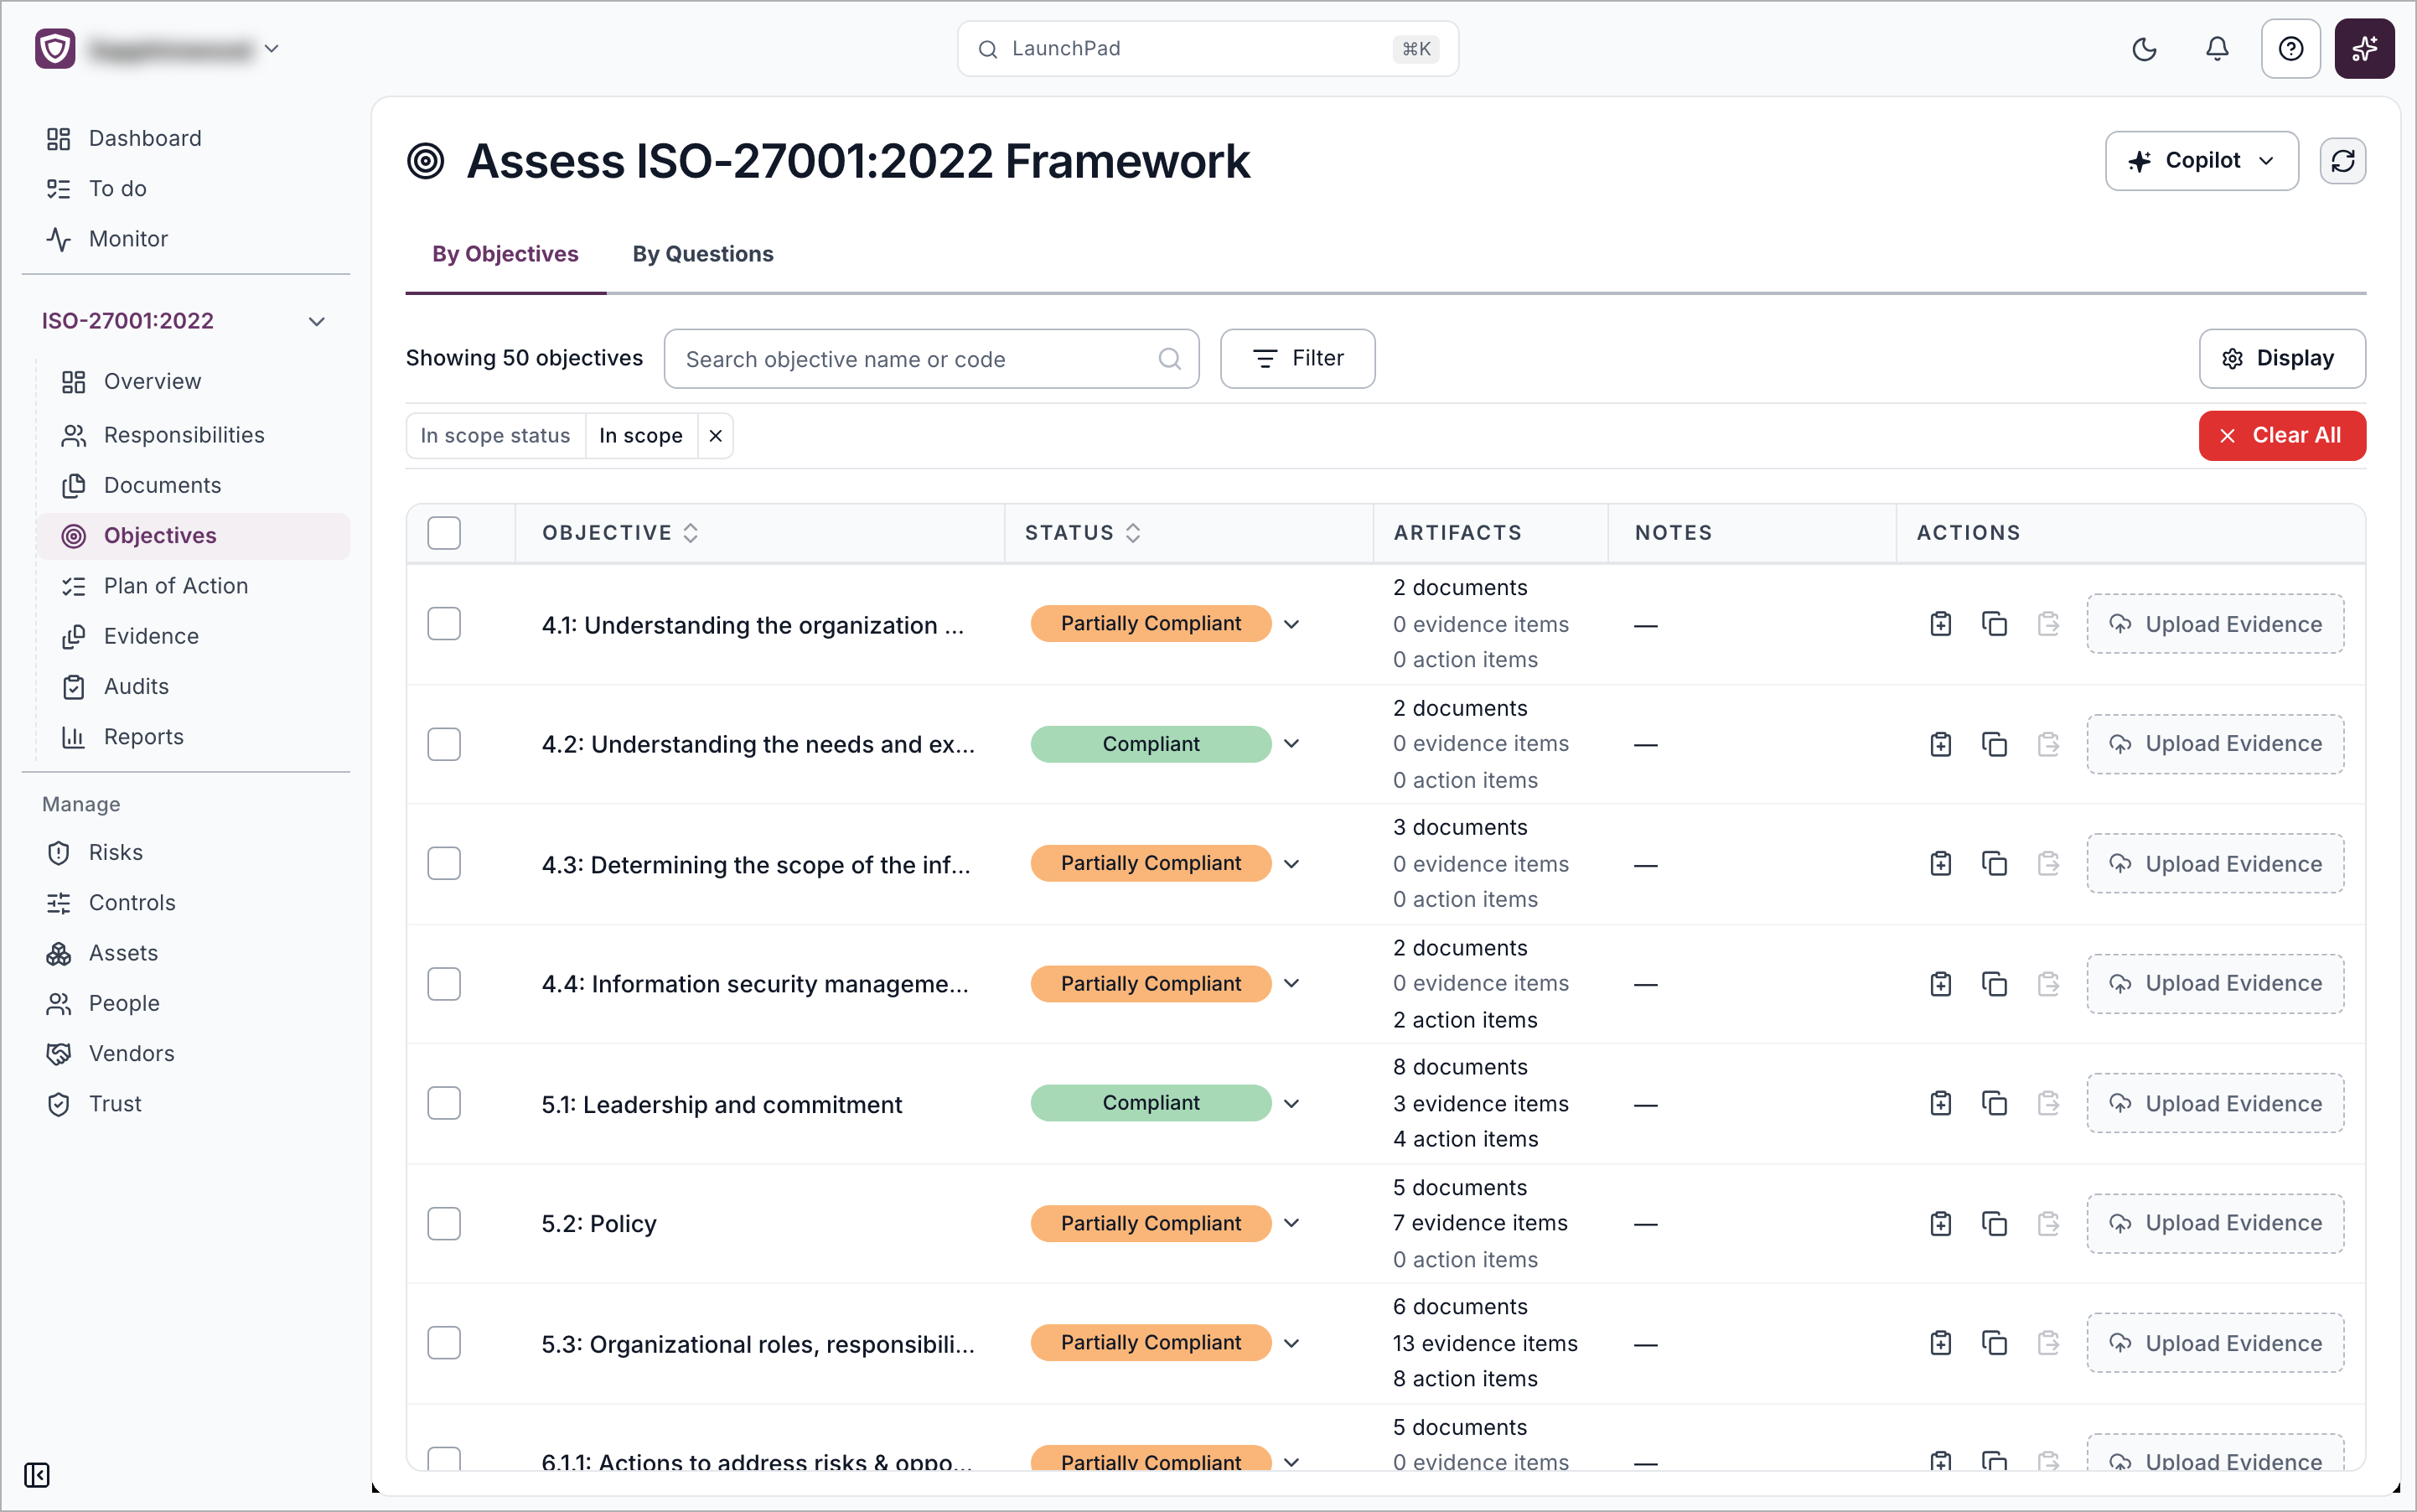The image size is (2417, 1512).
Task: Click the search magnifier in objective search box
Action: pyautogui.click(x=1169, y=359)
